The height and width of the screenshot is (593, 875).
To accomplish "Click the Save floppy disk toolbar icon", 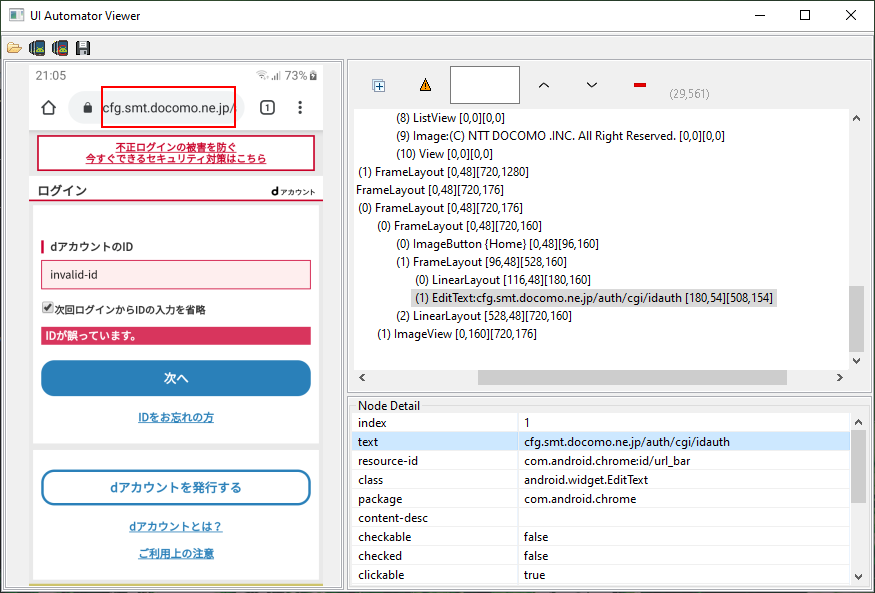I will click(83, 48).
